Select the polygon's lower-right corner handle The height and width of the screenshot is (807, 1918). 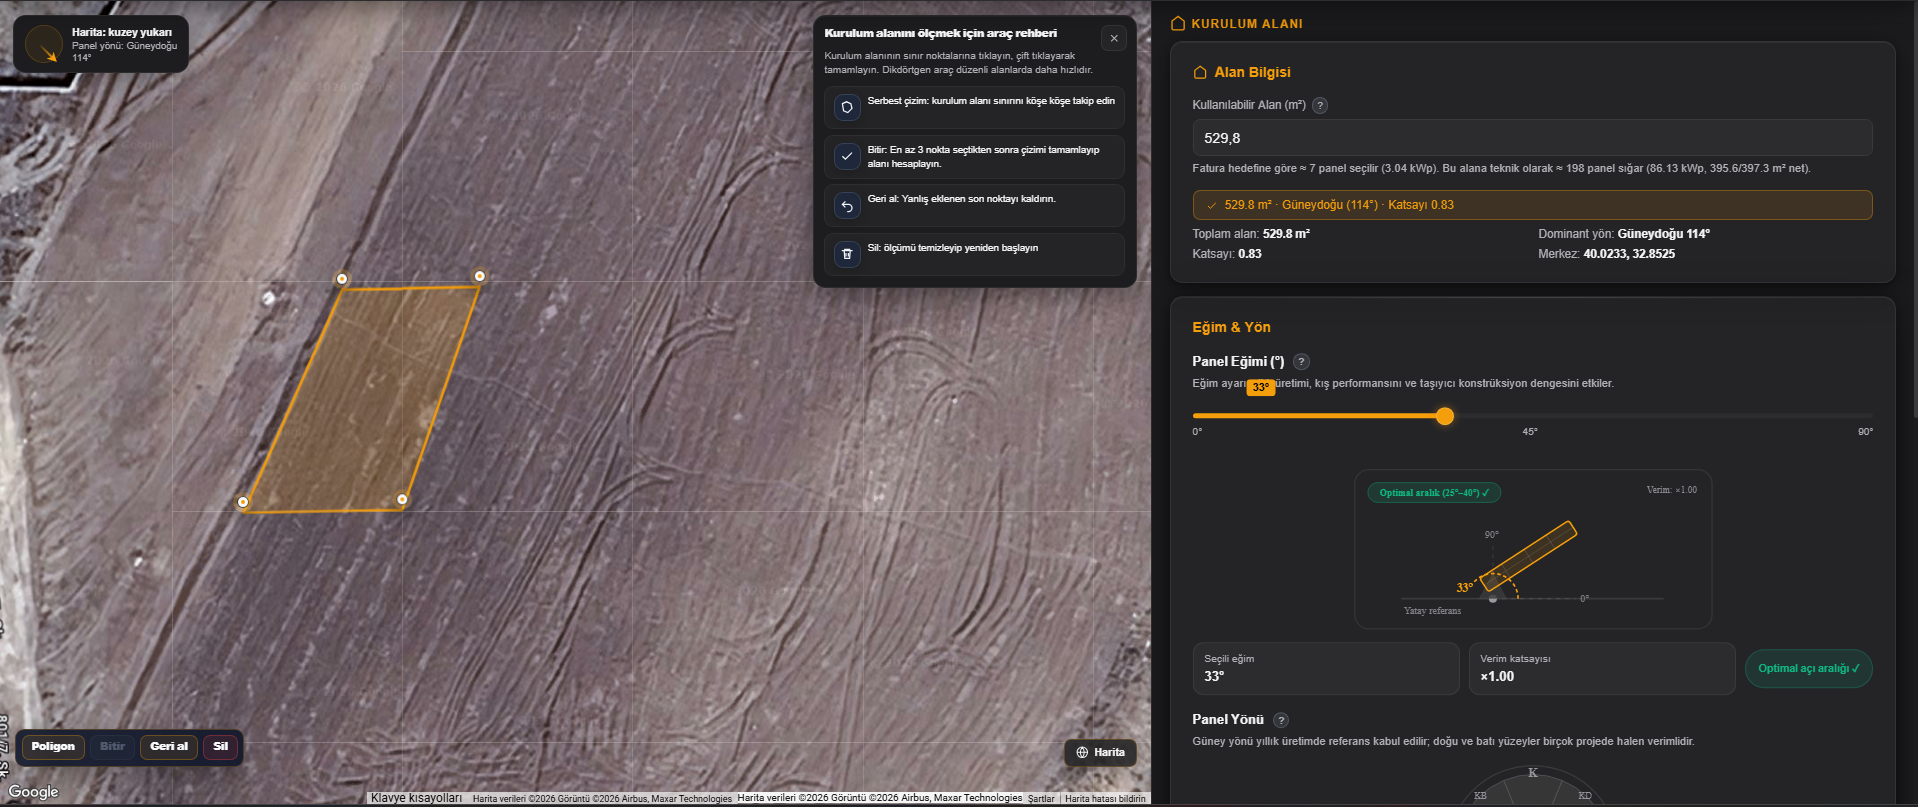coord(402,499)
